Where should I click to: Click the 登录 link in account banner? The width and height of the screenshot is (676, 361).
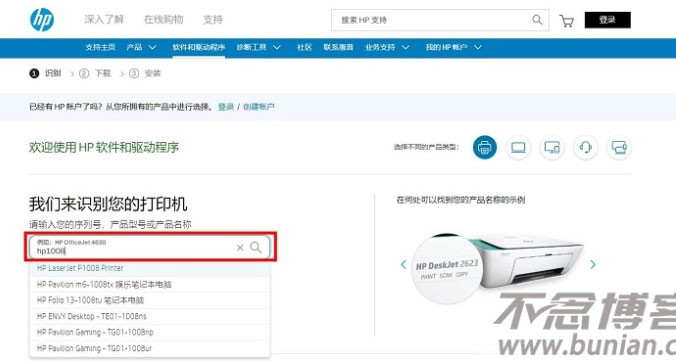tap(225, 107)
